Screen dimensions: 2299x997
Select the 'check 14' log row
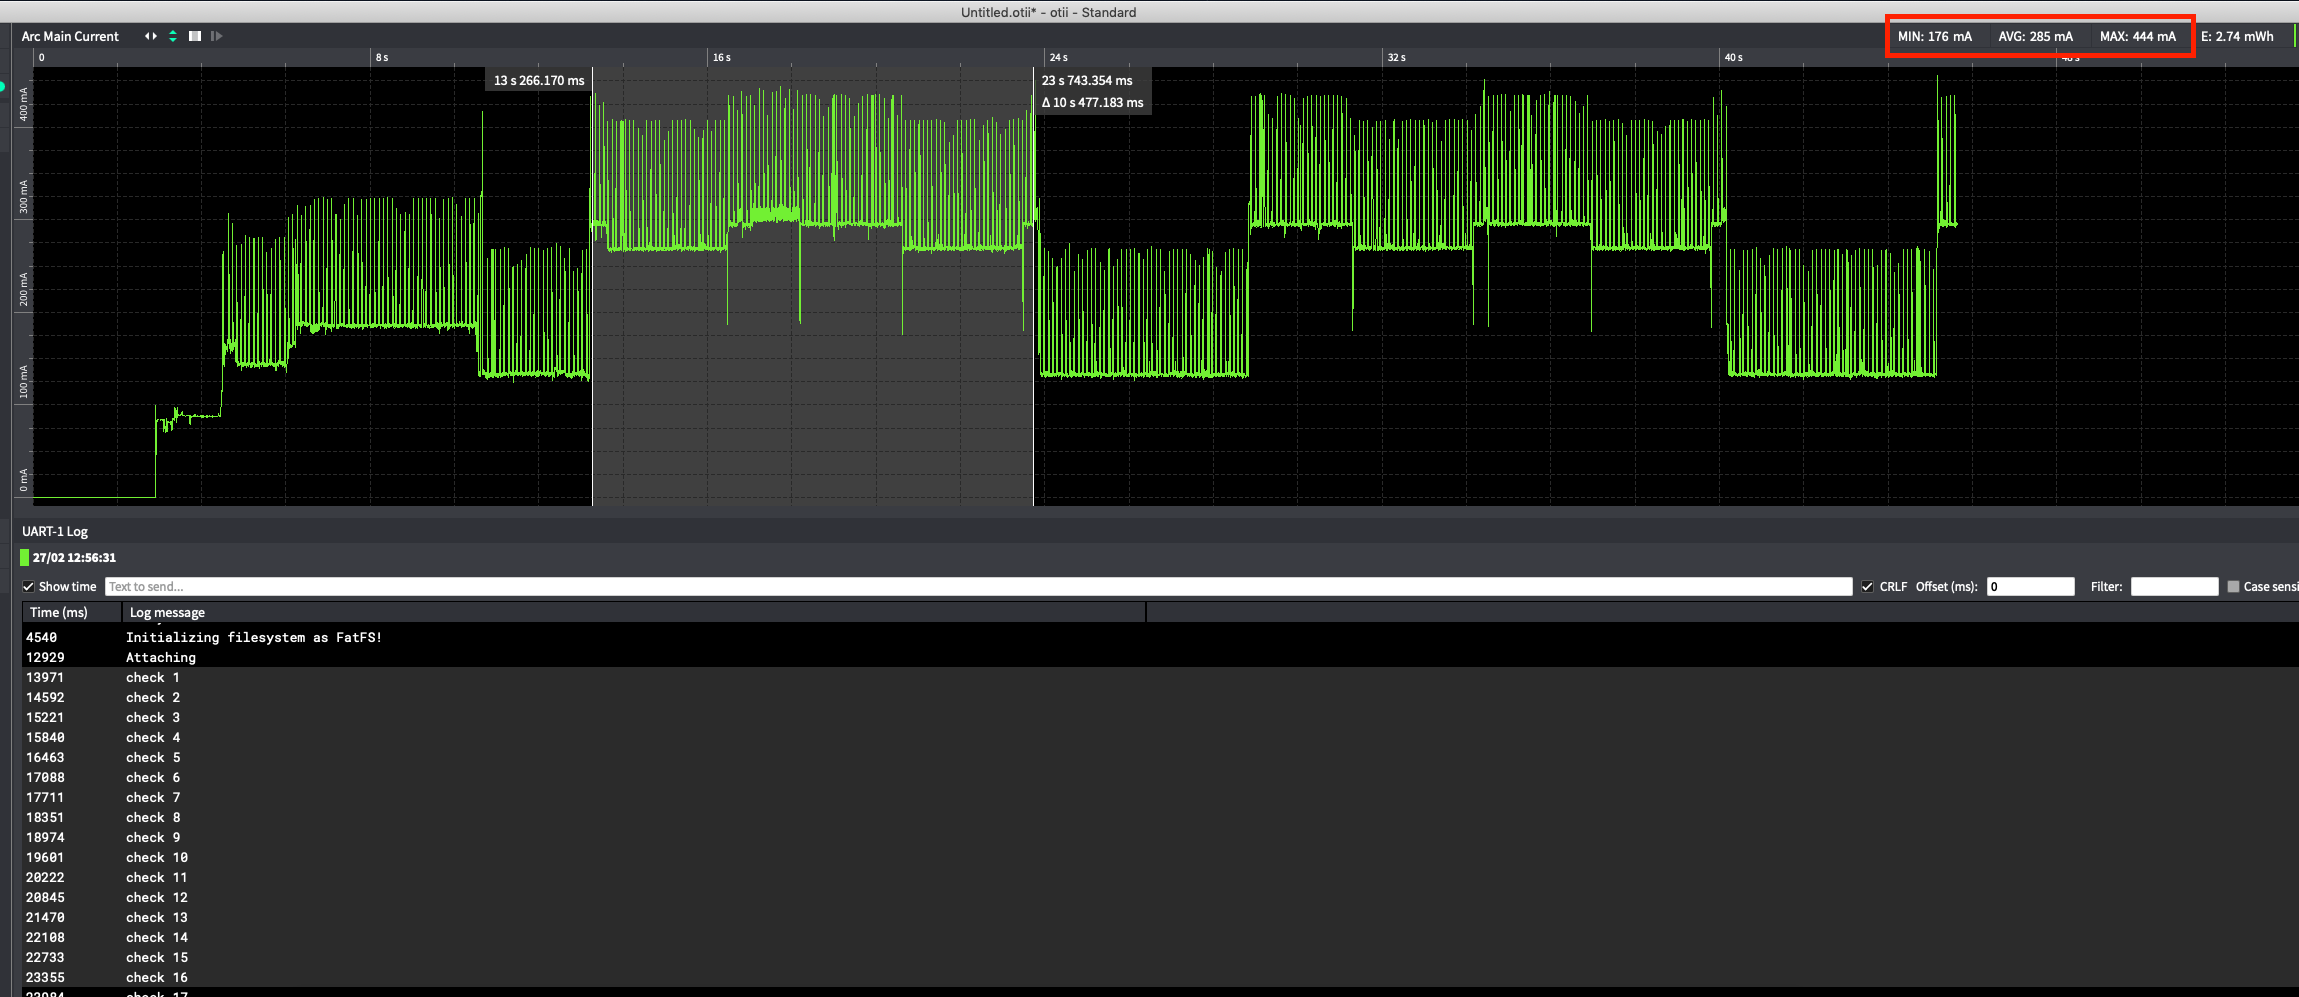pos(1160,937)
